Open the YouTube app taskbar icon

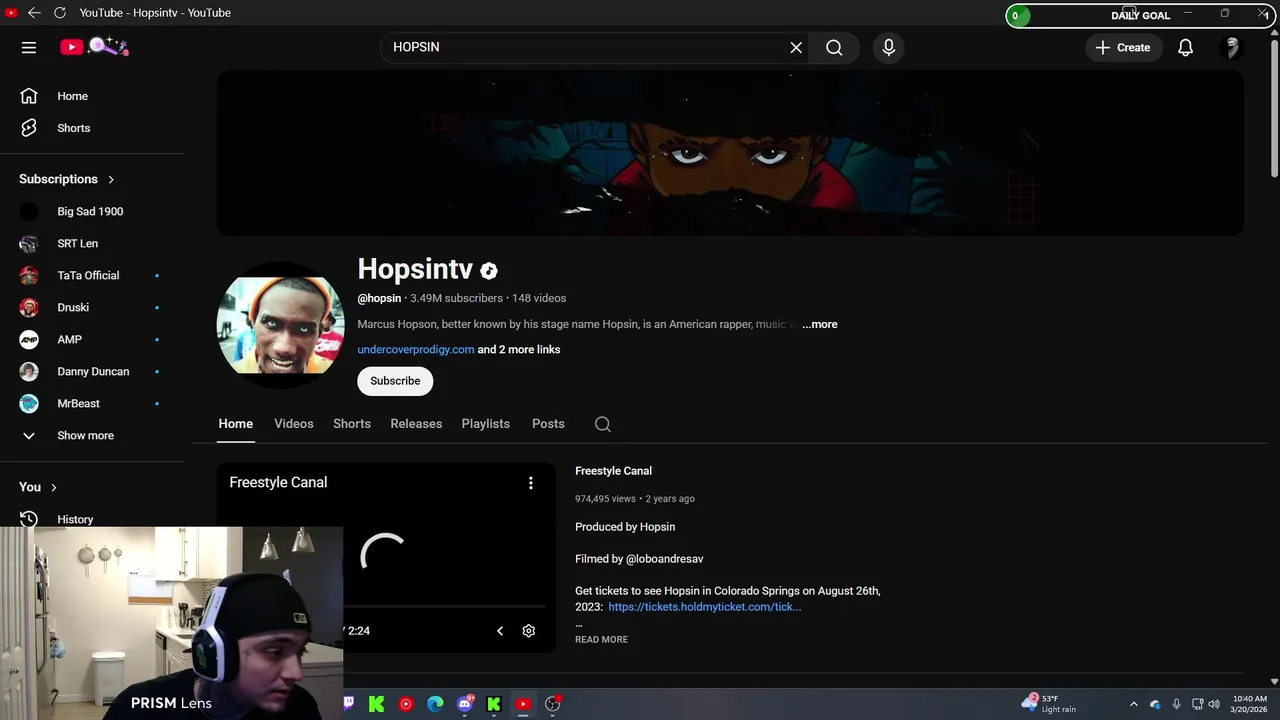tap(523, 704)
